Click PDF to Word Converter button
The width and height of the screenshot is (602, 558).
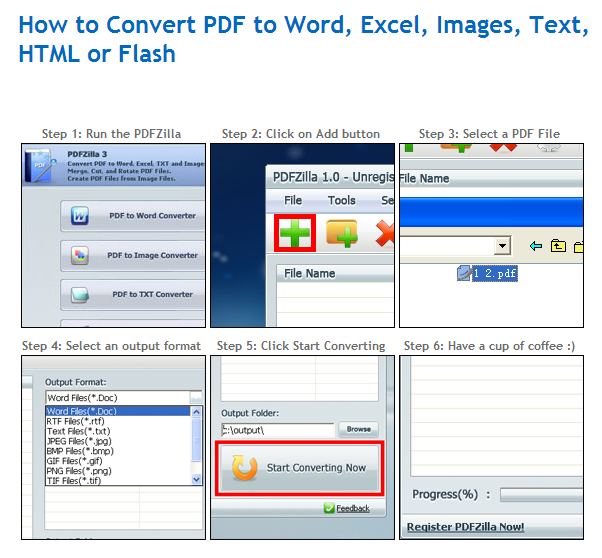click(x=133, y=216)
